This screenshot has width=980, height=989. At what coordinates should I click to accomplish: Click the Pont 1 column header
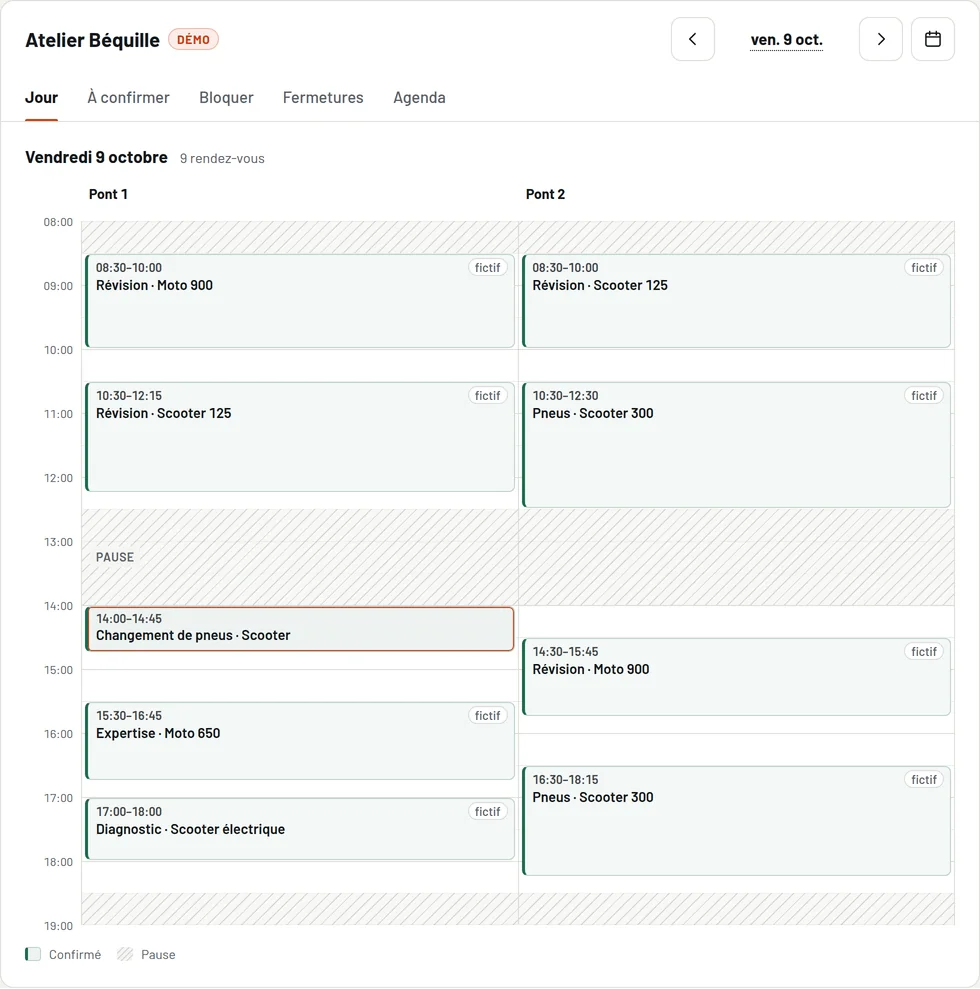[x=108, y=194]
